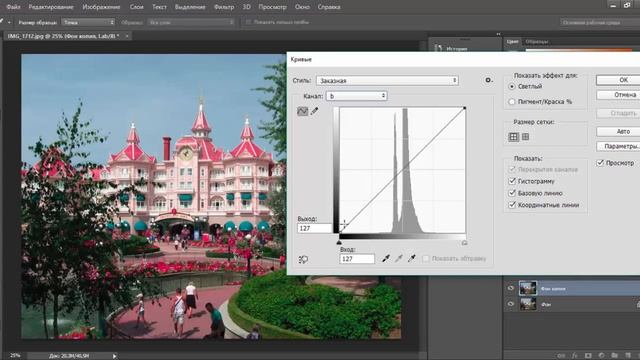
Task: Select the Светлый radio option
Action: [512, 87]
